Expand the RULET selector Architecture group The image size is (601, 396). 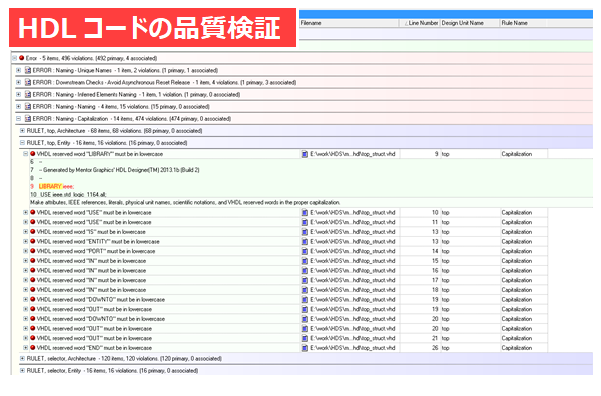tap(22, 358)
